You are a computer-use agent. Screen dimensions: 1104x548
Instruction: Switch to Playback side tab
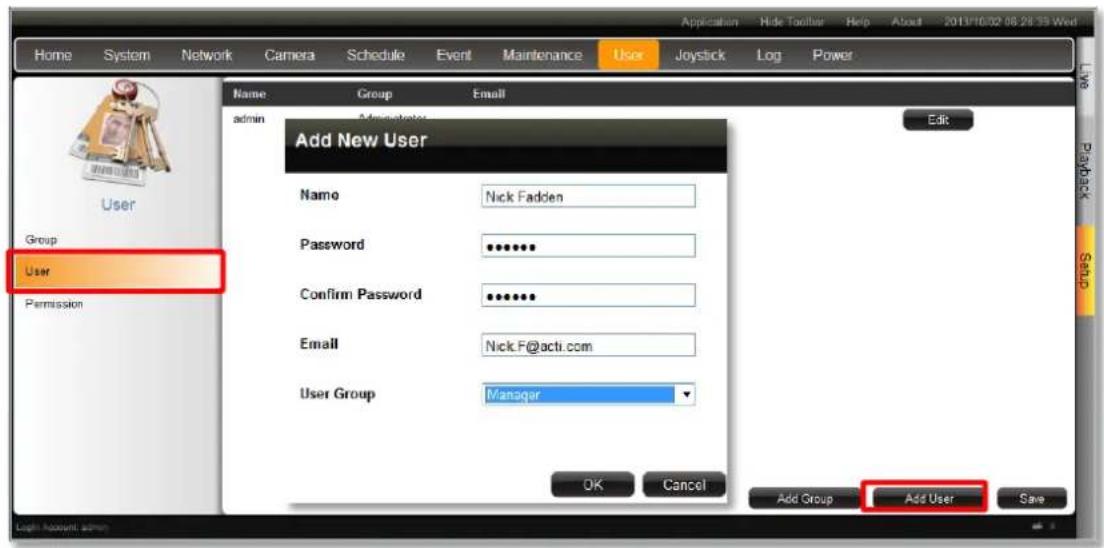coord(1085,169)
